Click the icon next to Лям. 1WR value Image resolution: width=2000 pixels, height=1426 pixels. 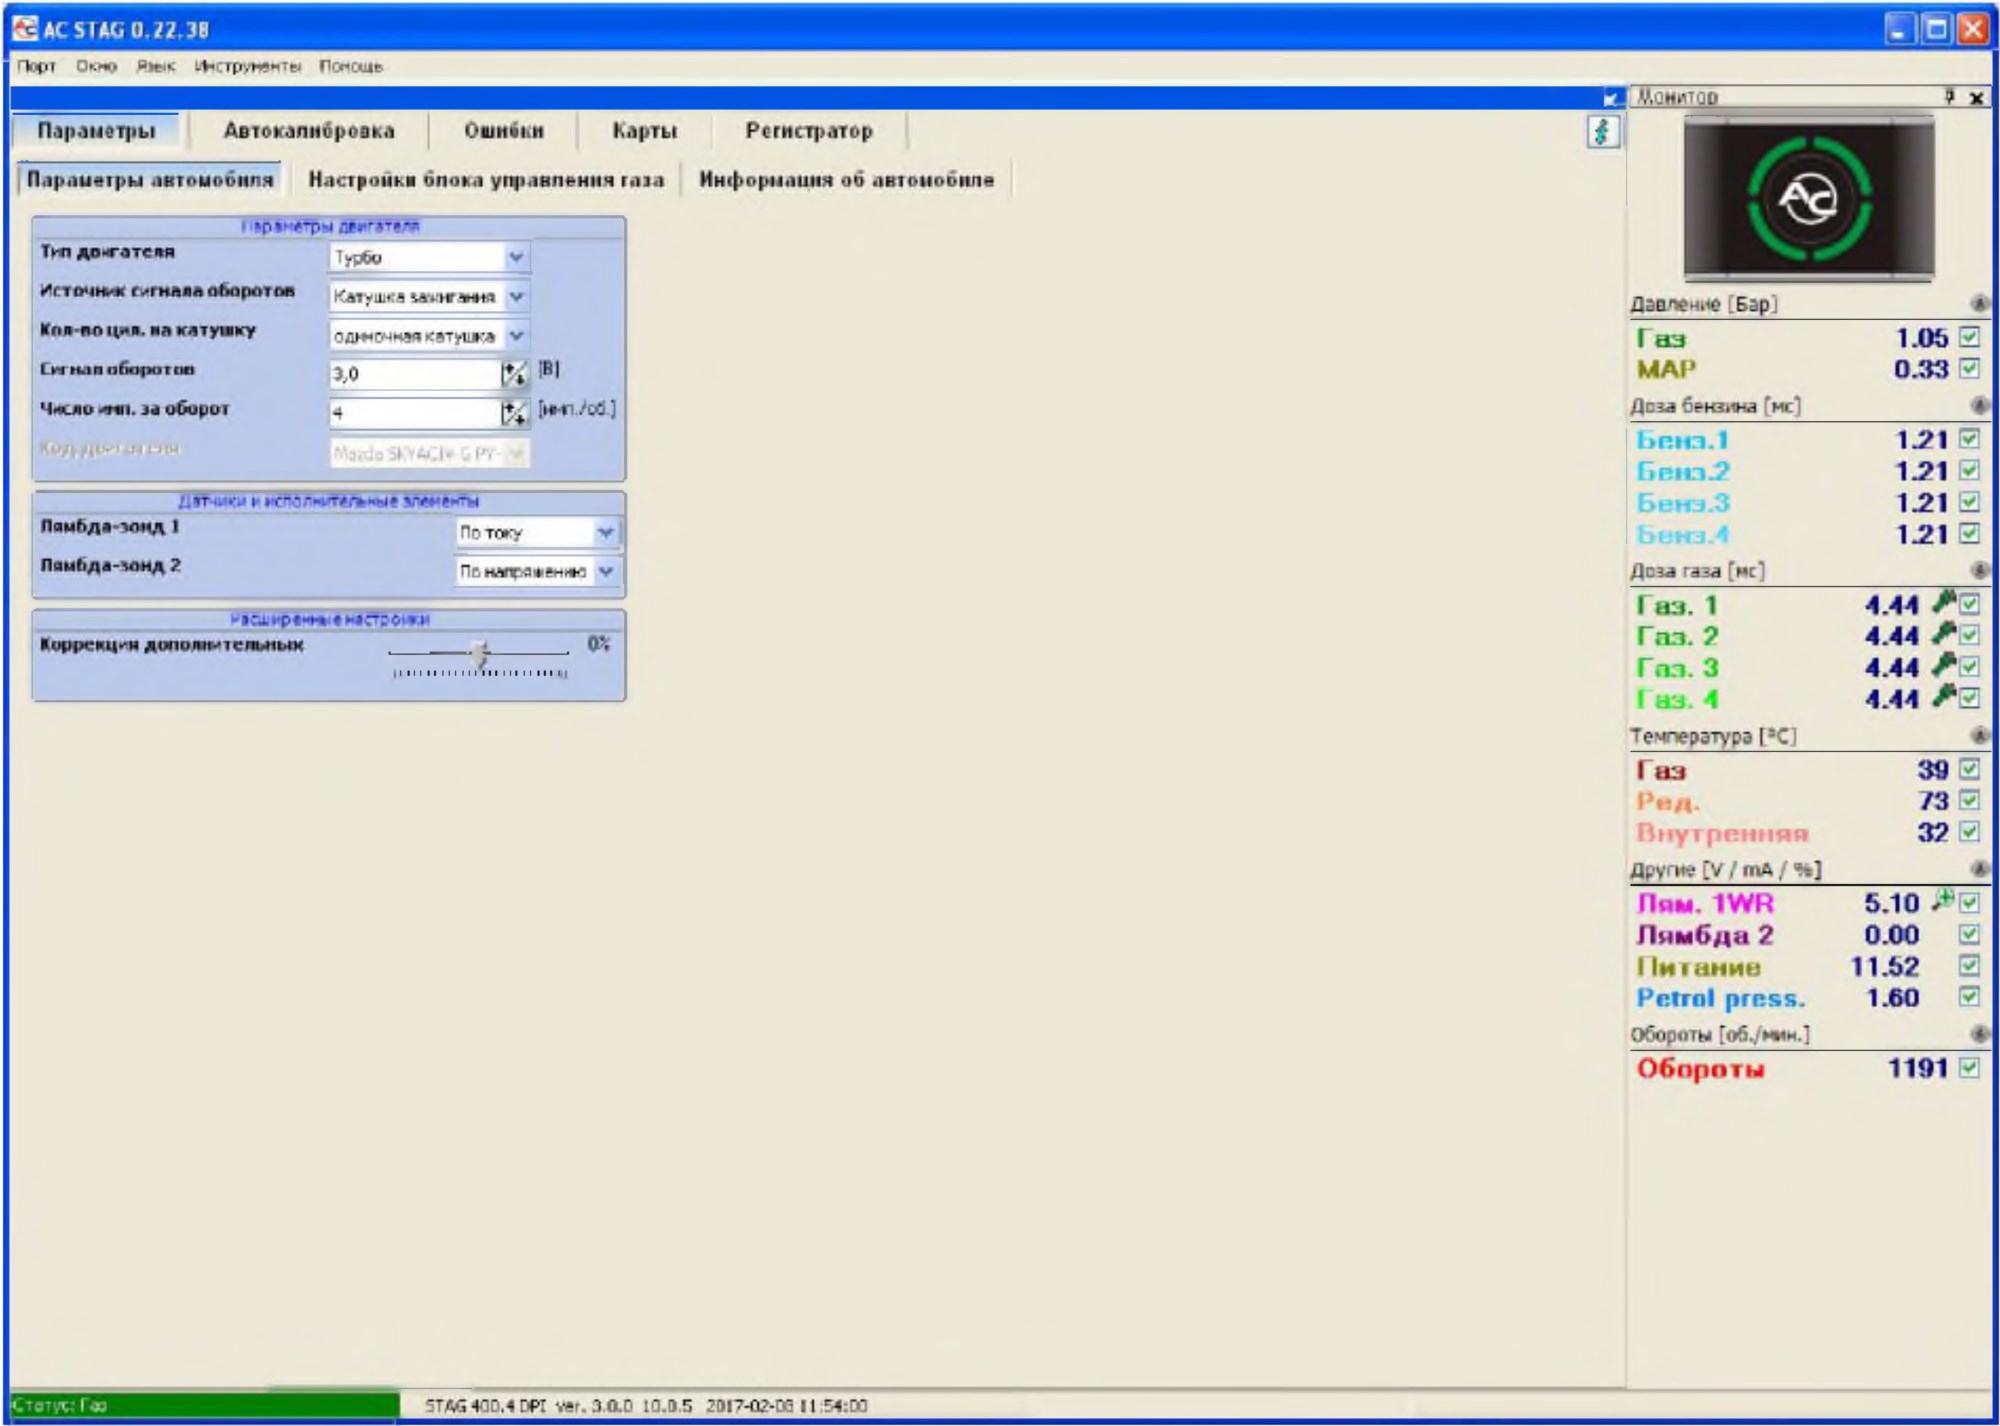[x=1942, y=900]
